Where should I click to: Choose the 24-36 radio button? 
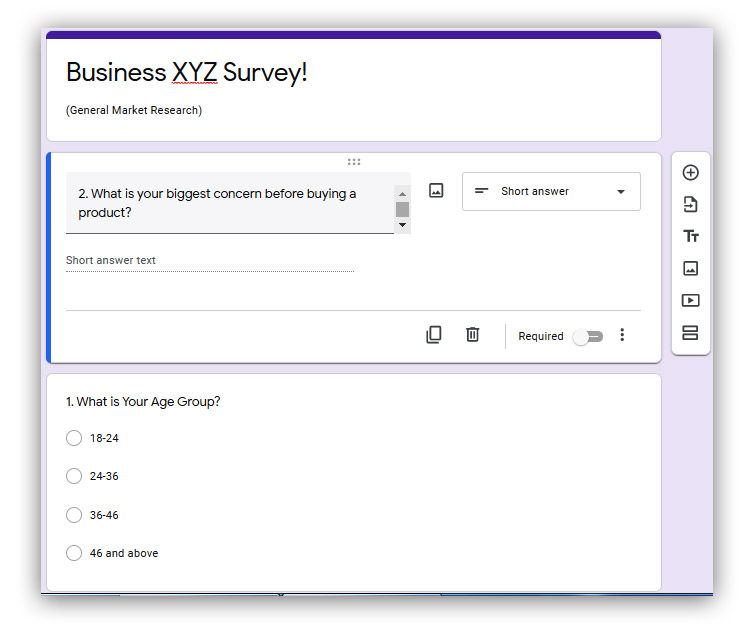[x=74, y=476]
